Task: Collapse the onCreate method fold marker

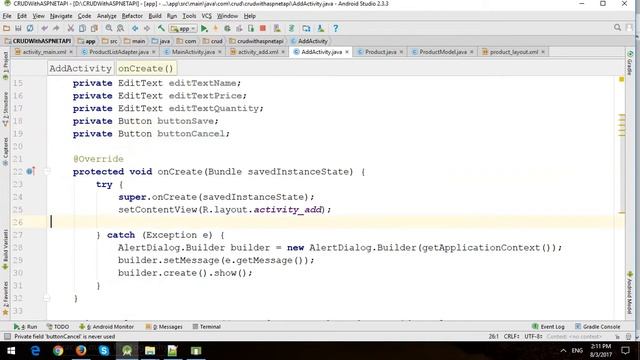Action: tap(47, 171)
